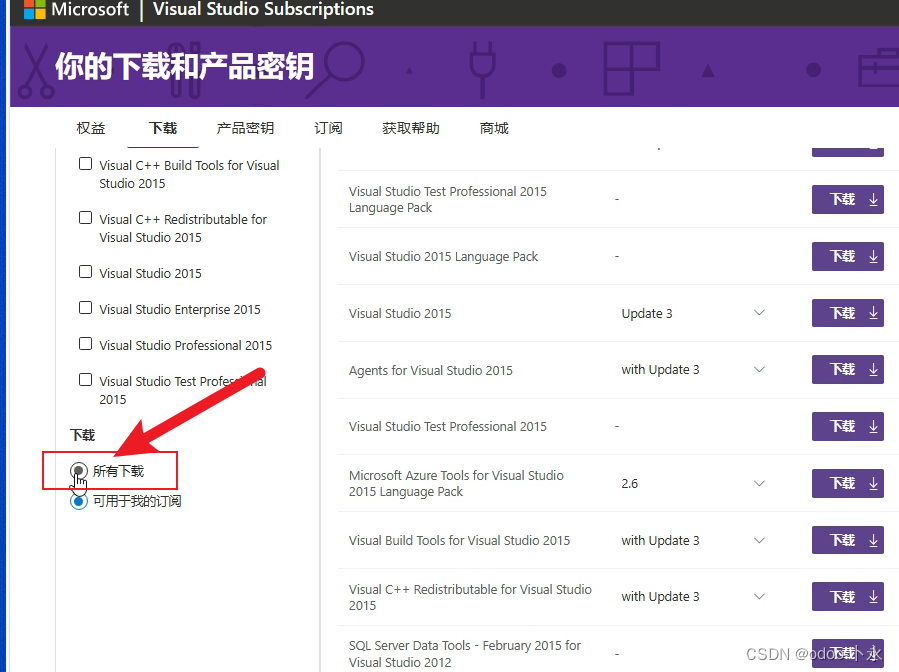Open the 获取帮助 tab
Viewport: 899px width, 672px height.
[x=411, y=128]
